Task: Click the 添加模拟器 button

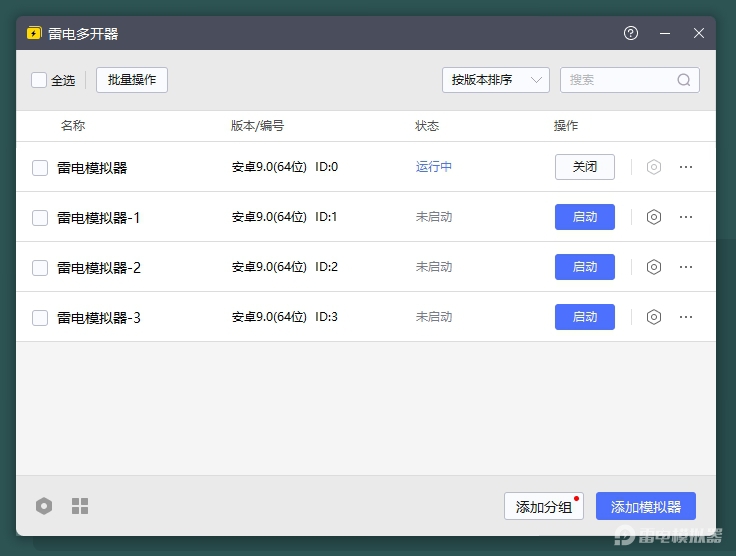Action: pyautogui.click(x=645, y=506)
